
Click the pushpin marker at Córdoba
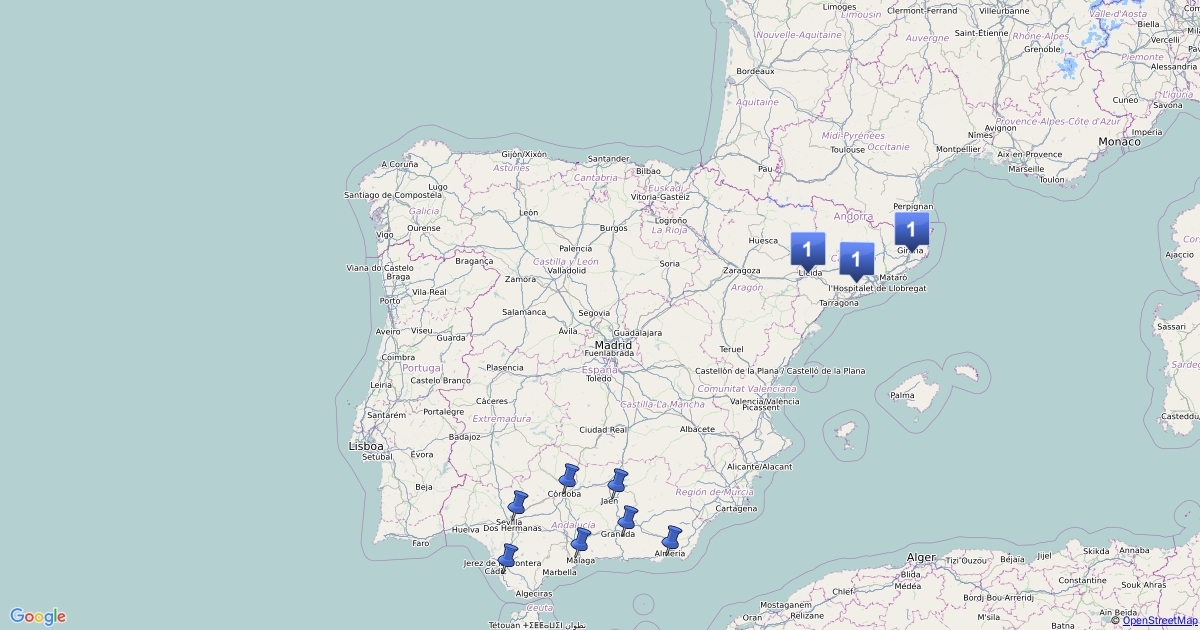[569, 477]
